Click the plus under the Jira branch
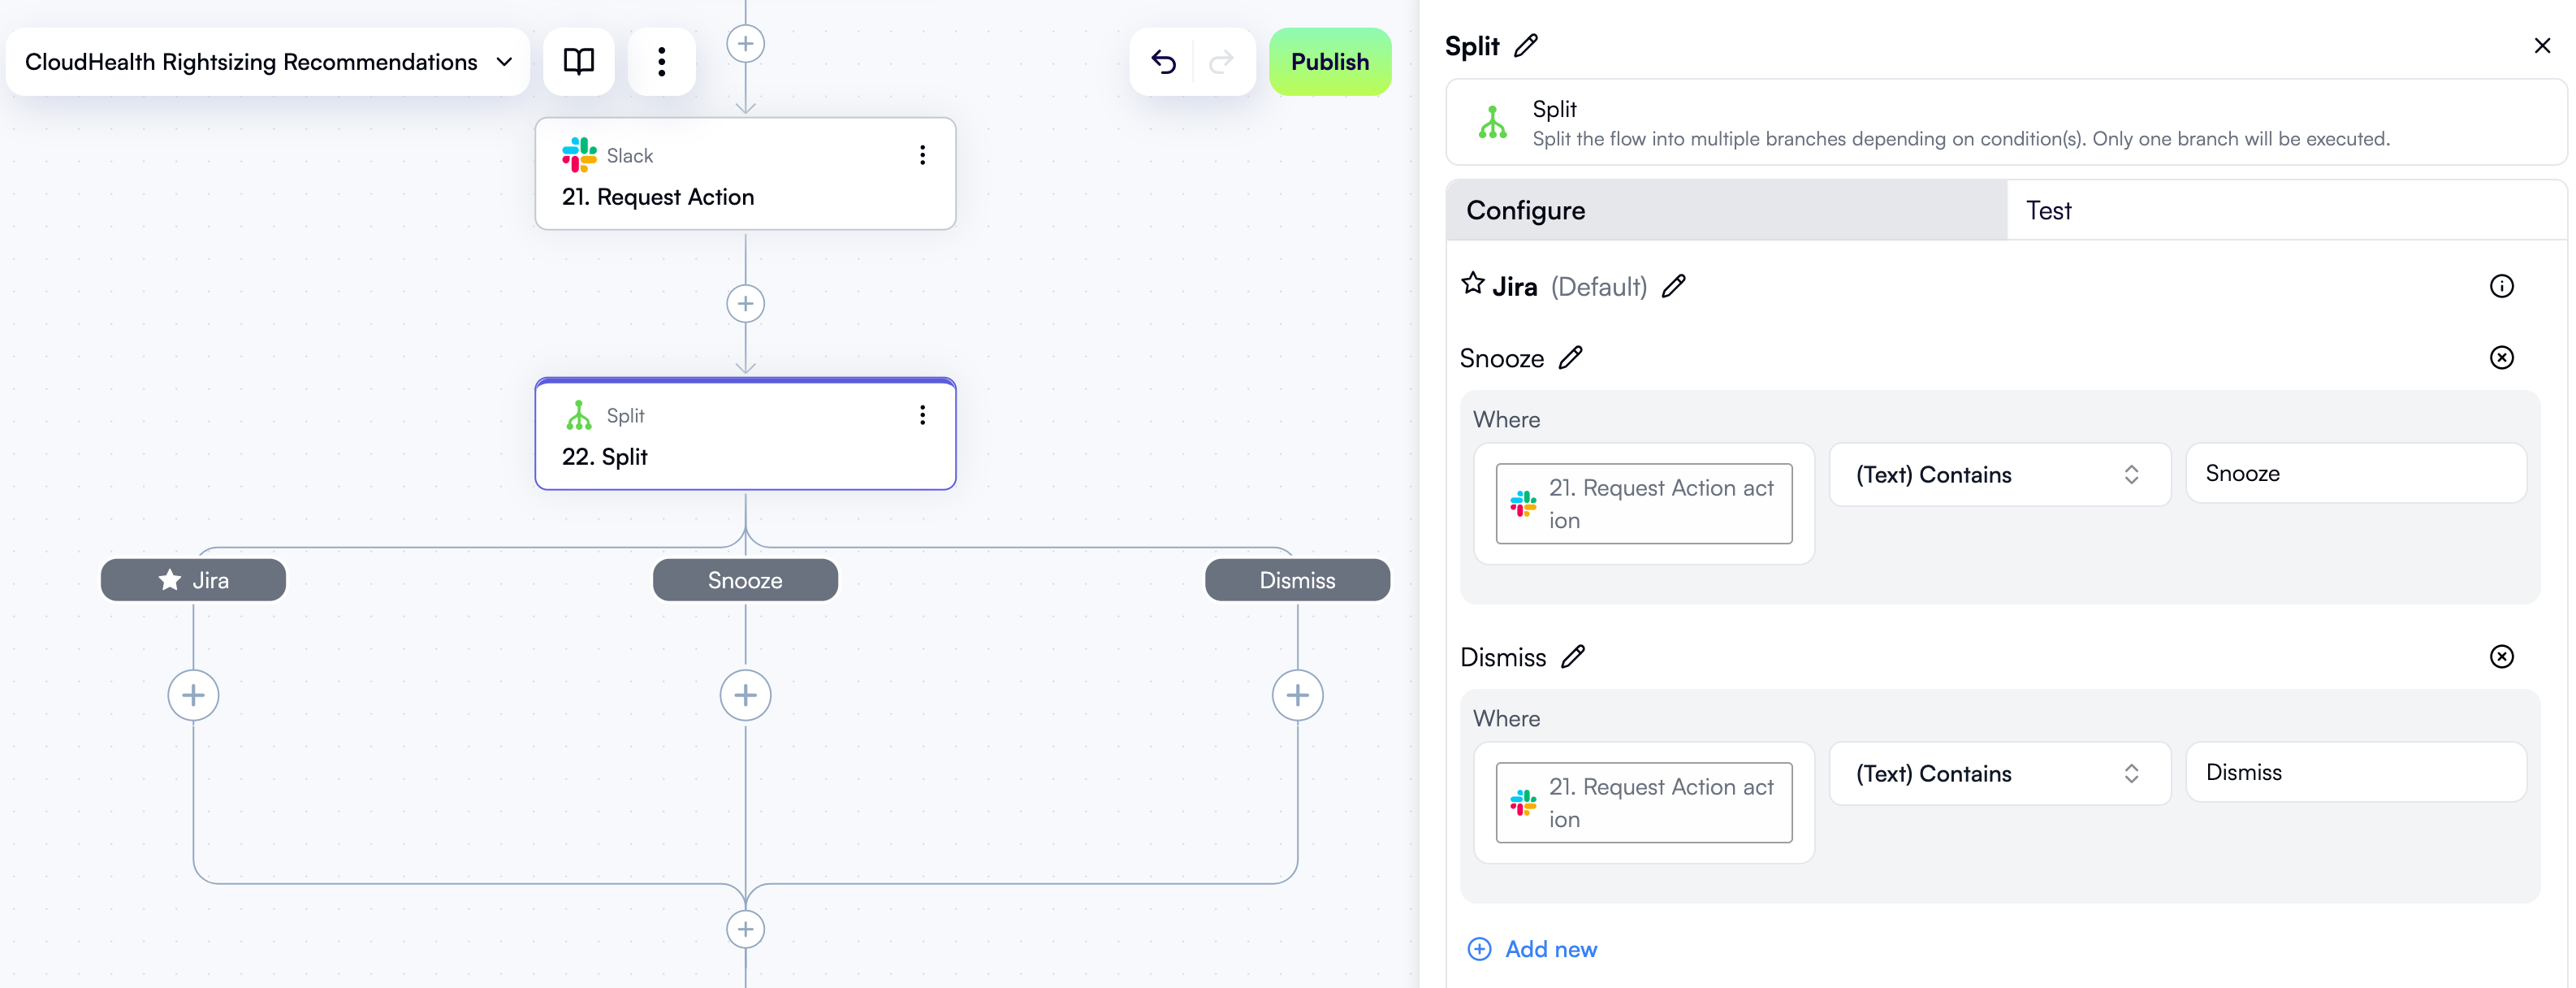Image resolution: width=2576 pixels, height=988 pixels. 193,694
